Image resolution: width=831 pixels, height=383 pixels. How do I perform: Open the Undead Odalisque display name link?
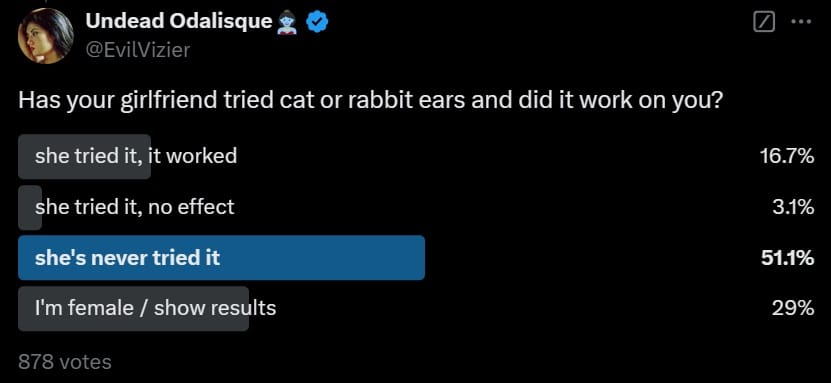pyautogui.click(x=179, y=21)
